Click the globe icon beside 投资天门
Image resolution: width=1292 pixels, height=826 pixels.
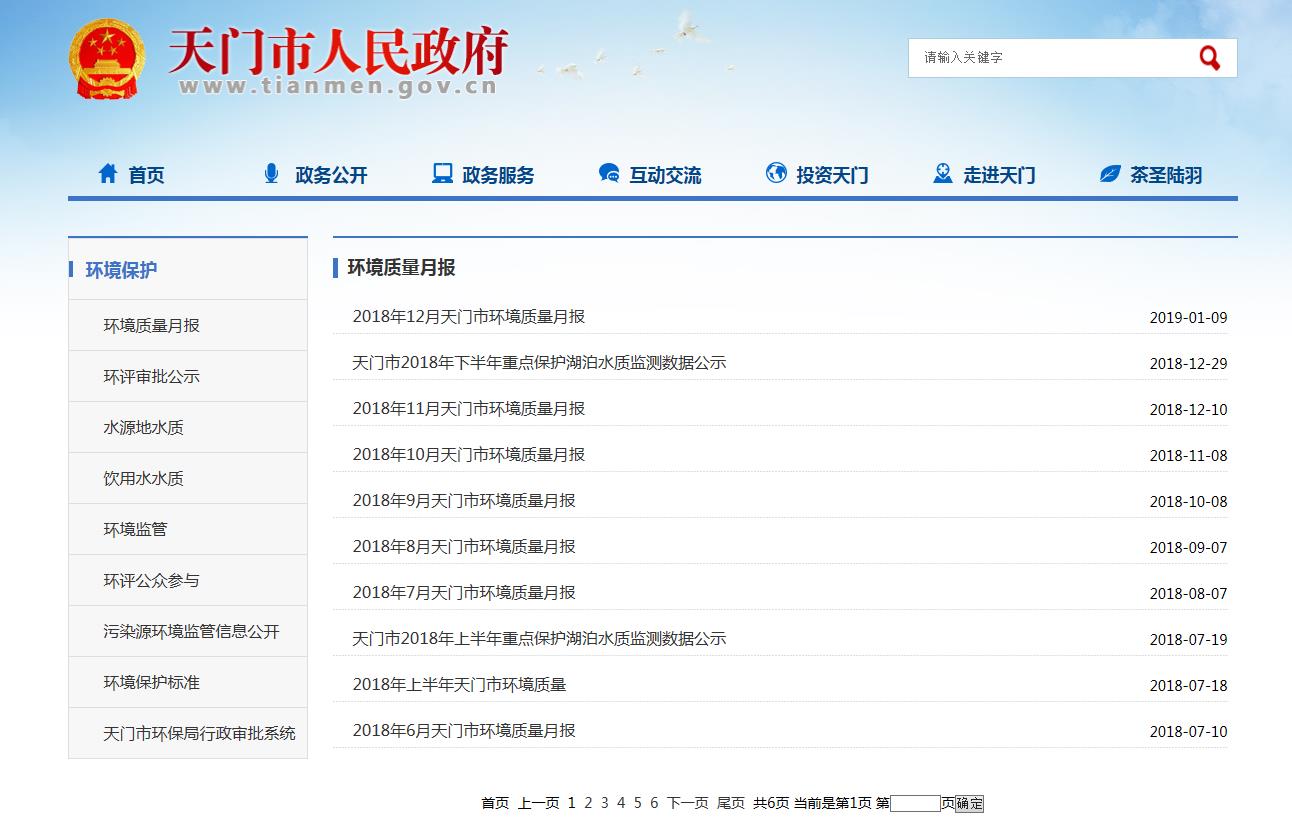tap(776, 174)
